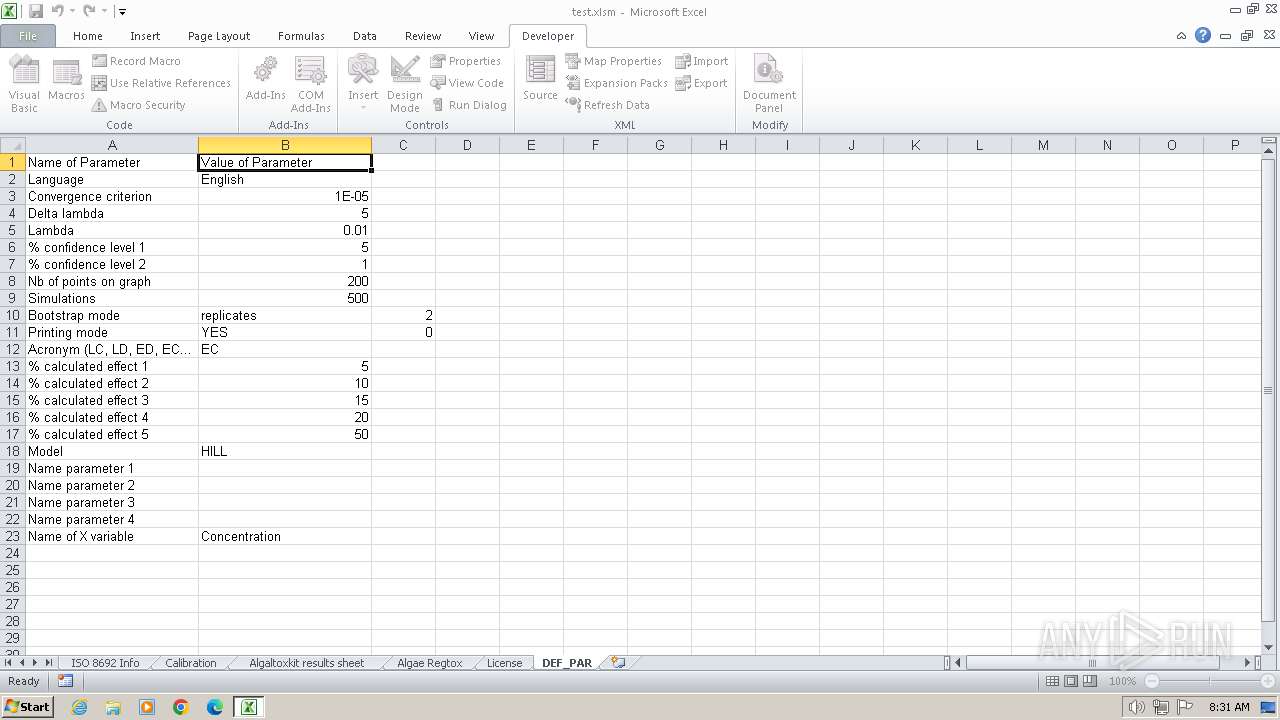Select row 12 header

13,349
